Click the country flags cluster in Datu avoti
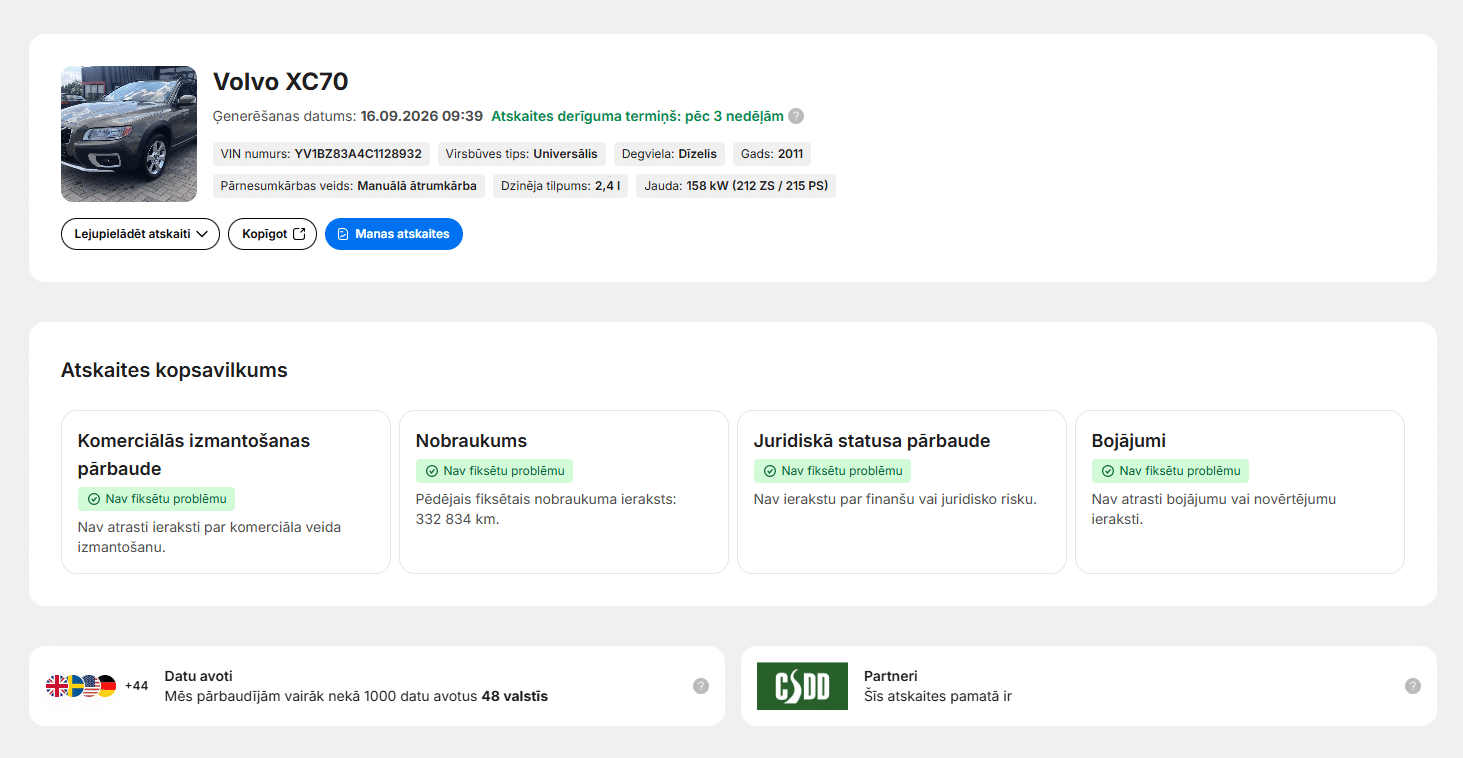Screen dimensions: 1463x758 pos(81,686)
